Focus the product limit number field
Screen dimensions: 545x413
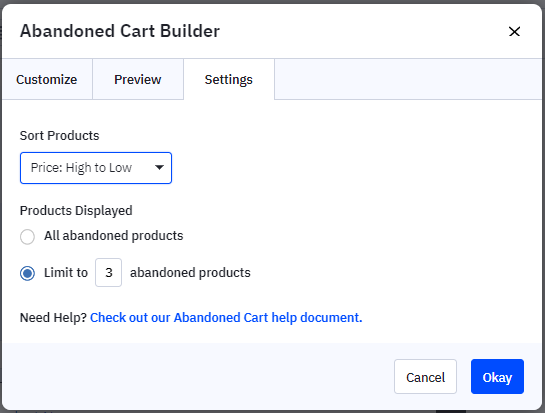pyautogui.click(x=108, y=273)
